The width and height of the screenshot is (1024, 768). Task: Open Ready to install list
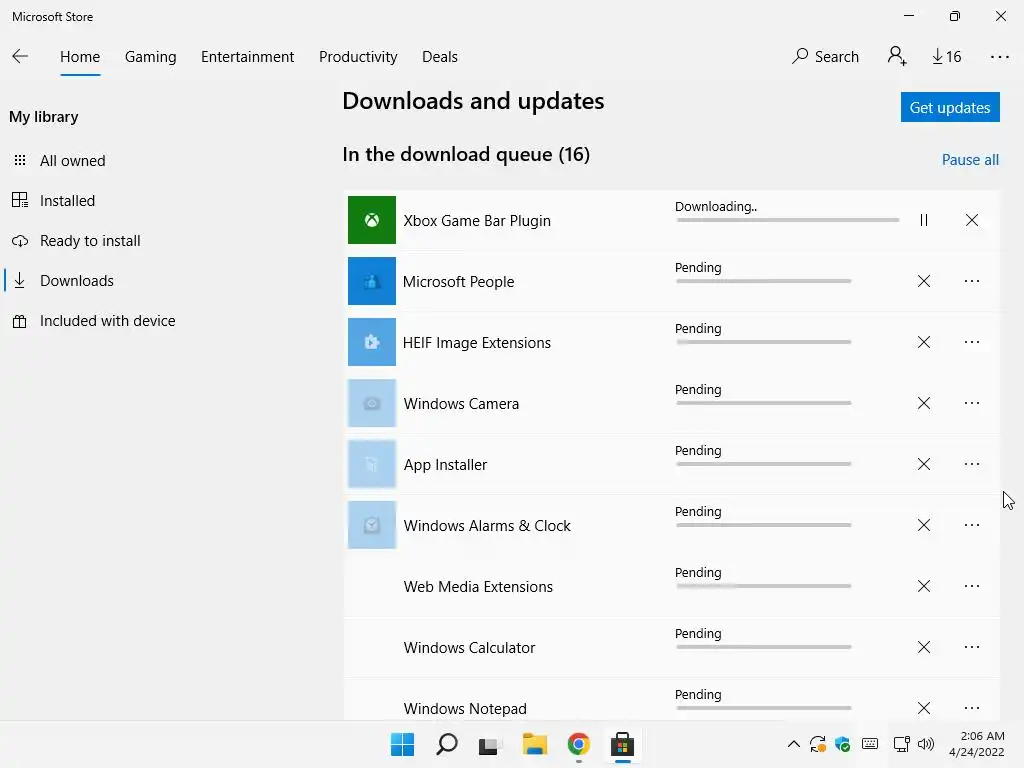[x=76, y=241]
